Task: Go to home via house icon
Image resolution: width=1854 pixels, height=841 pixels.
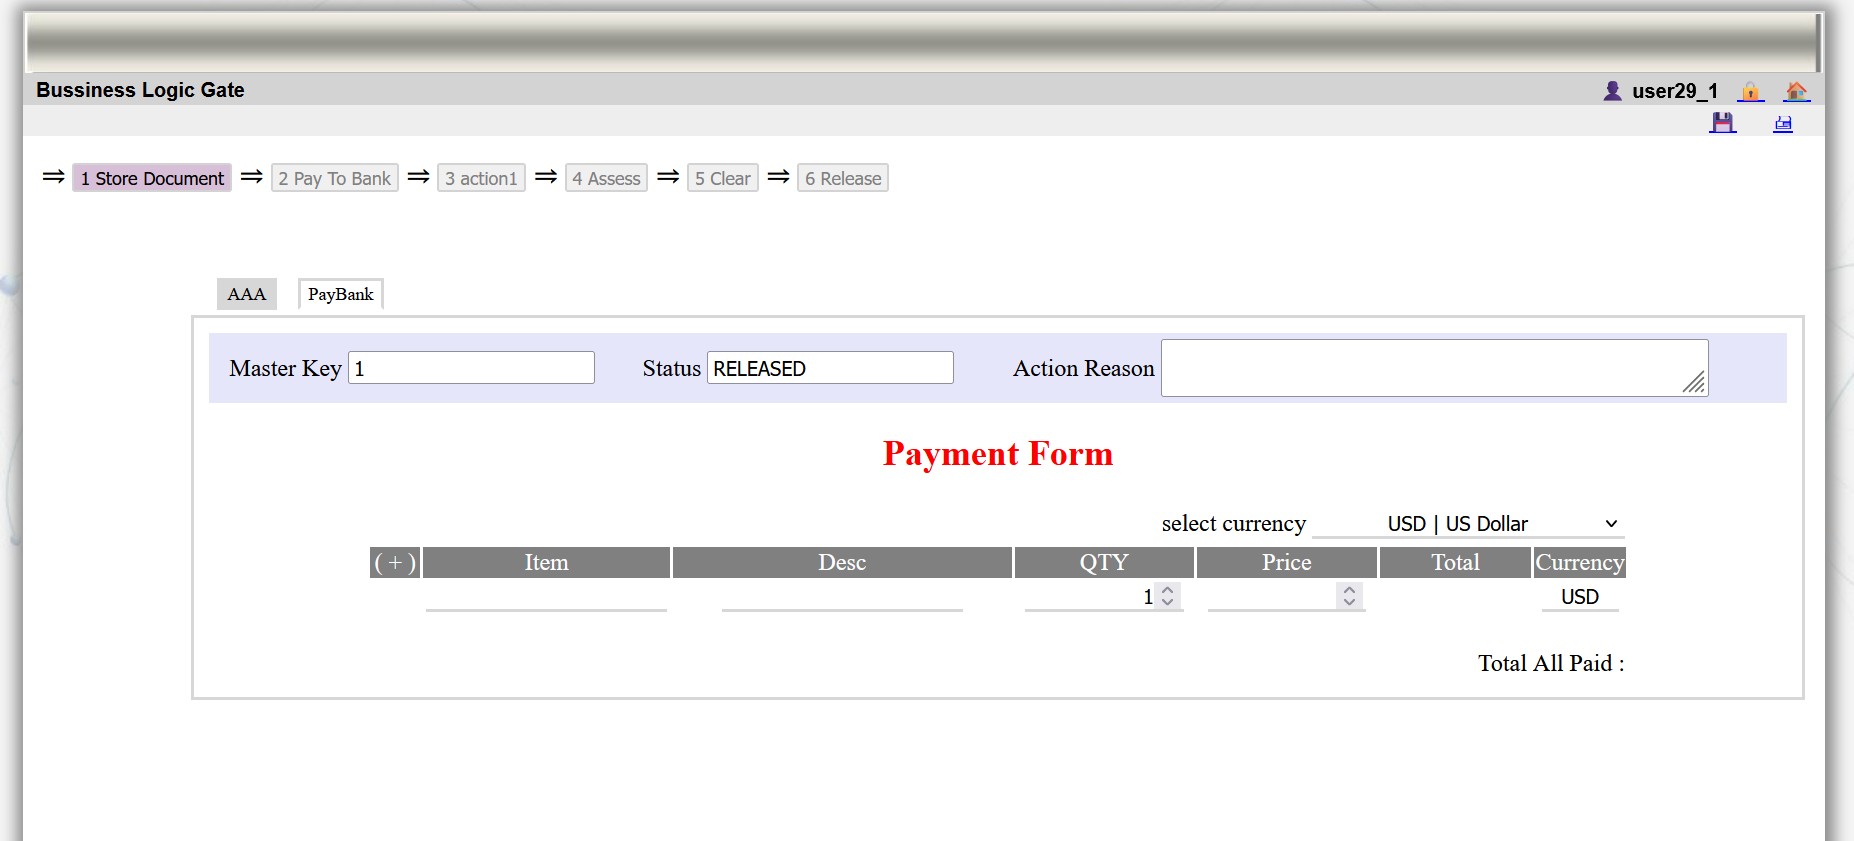Action: click(1796, 91)
